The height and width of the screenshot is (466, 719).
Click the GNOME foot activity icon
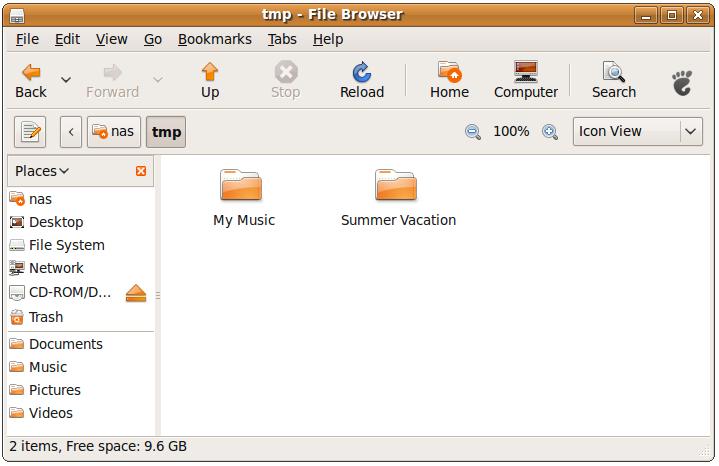click(x=682, y=83)
